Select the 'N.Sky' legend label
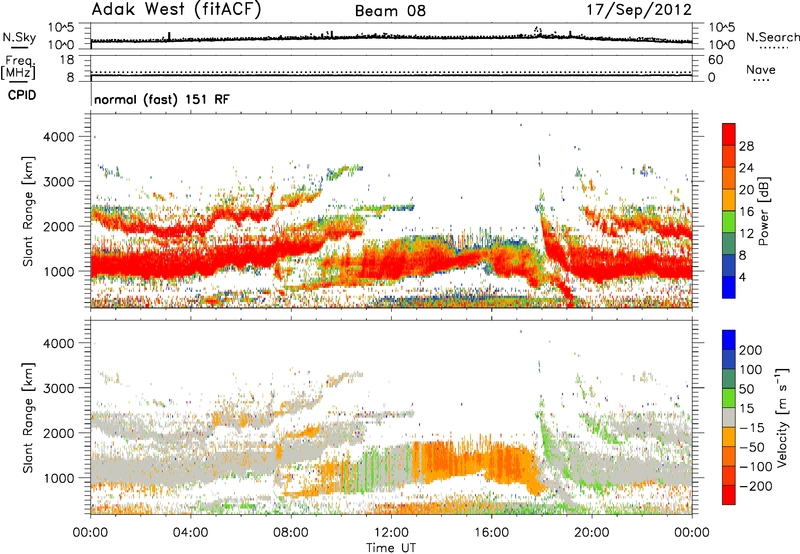 (19, 37)
